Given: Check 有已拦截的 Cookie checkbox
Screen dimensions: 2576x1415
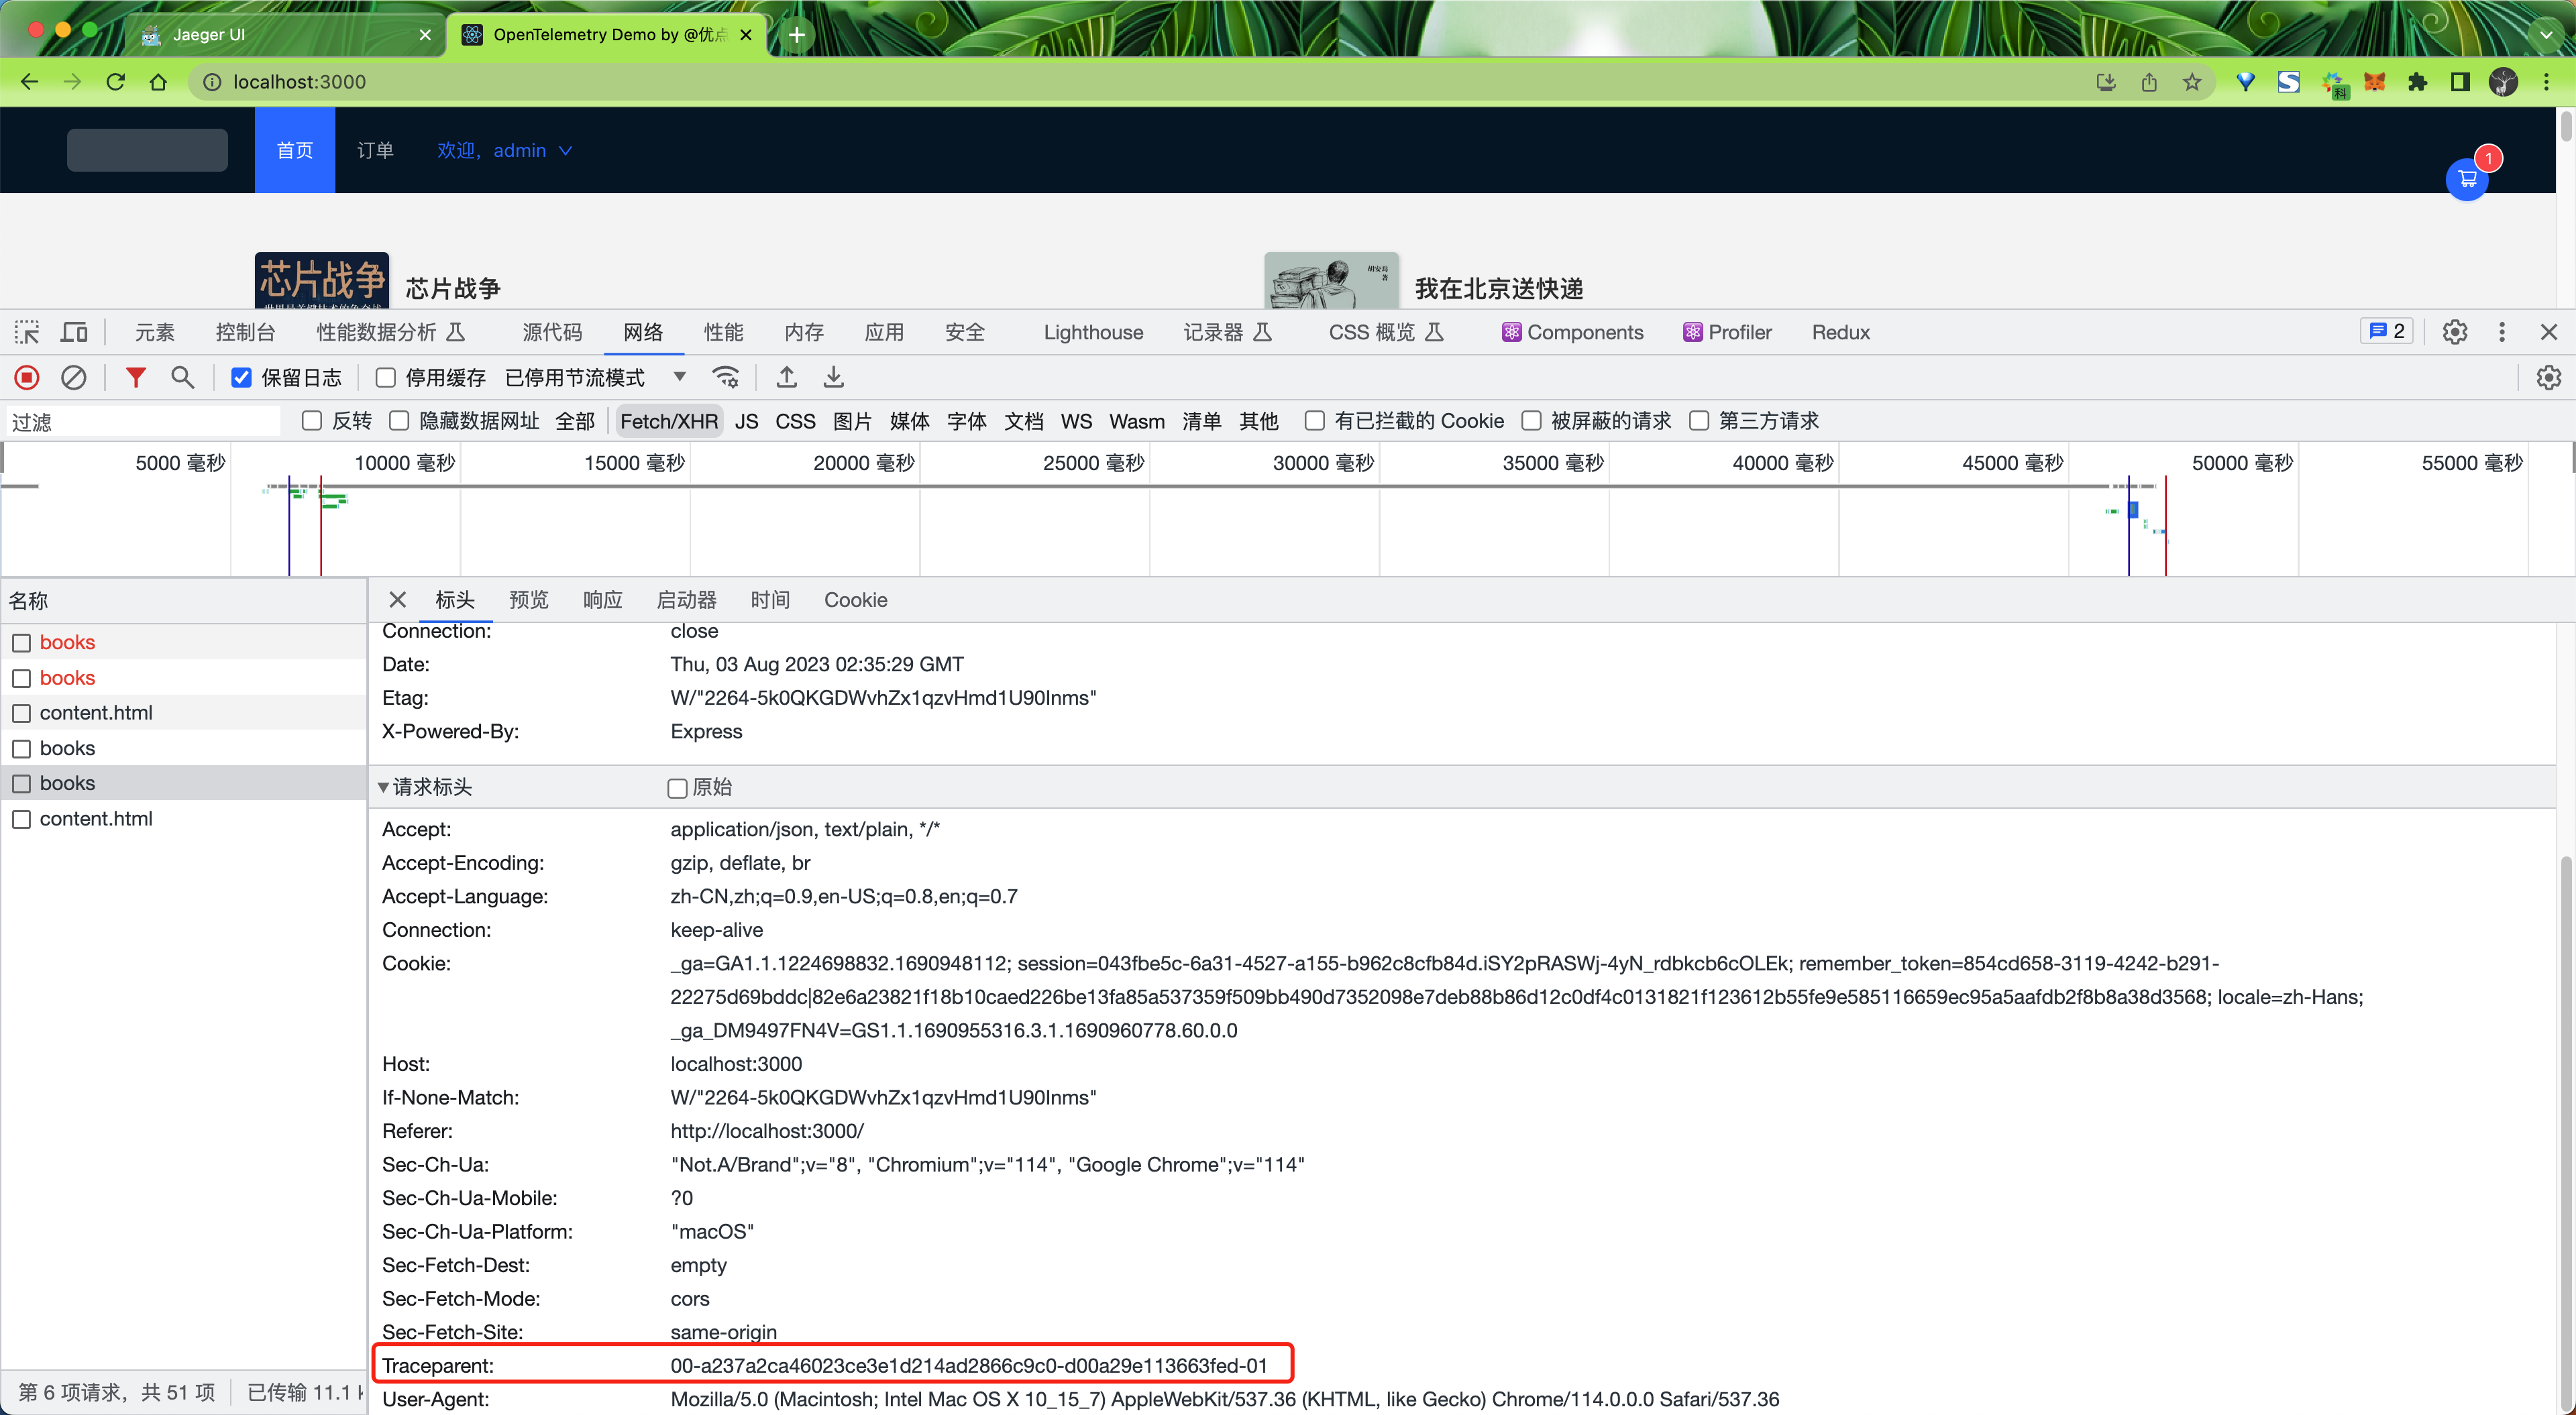Looking at the screenshot, I should click(x=1315, y=421).
